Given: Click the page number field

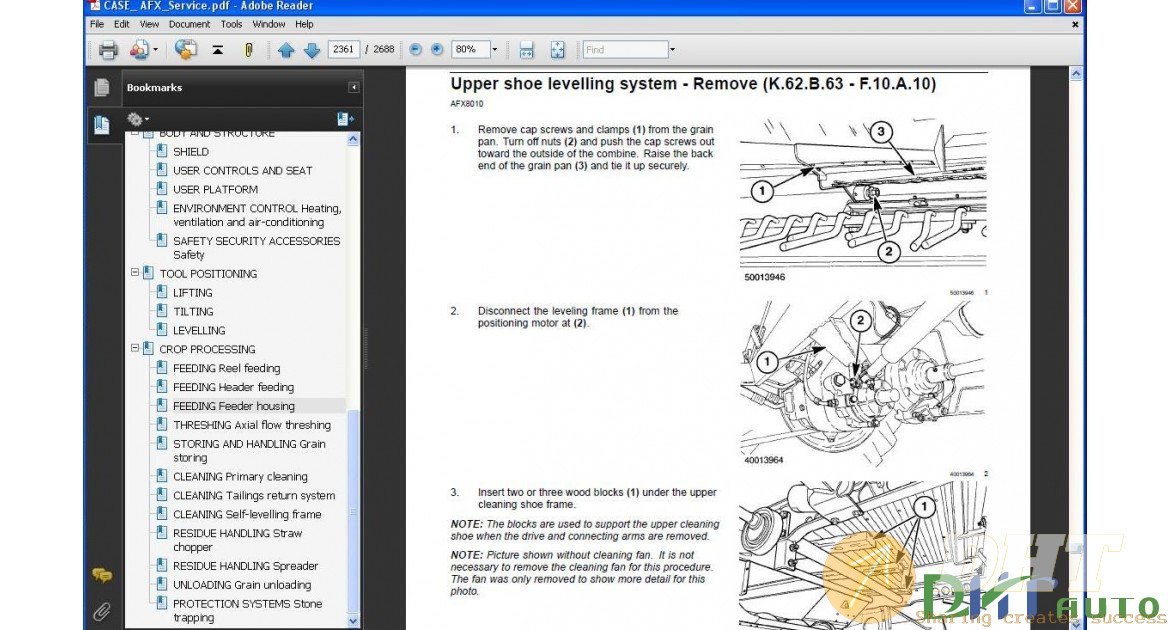Looking at the screenshot, I should tap(343, 49).
